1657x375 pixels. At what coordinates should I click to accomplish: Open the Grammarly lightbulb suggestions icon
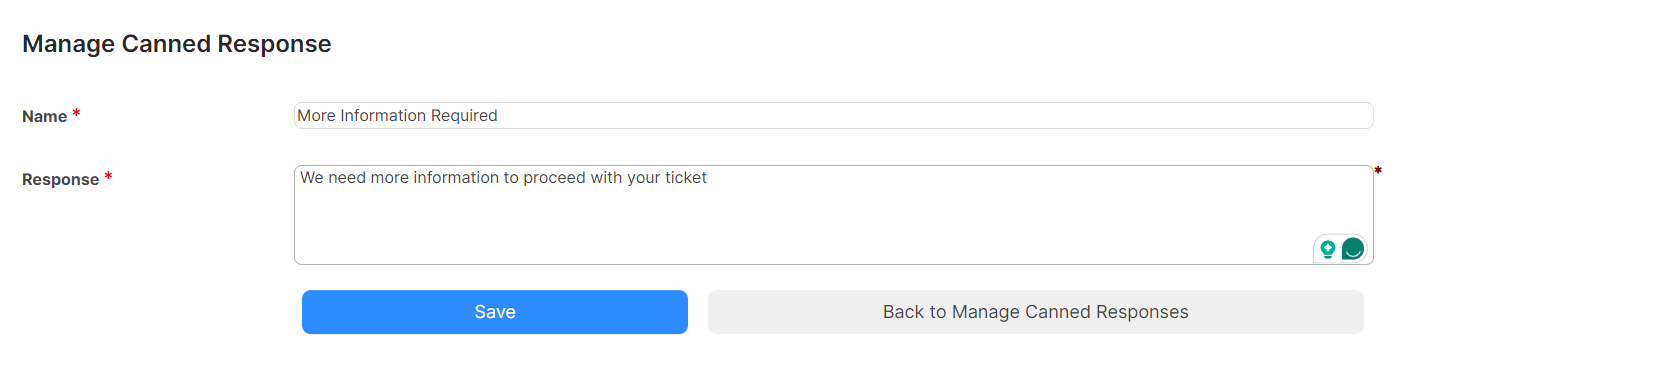(1327, 249)
